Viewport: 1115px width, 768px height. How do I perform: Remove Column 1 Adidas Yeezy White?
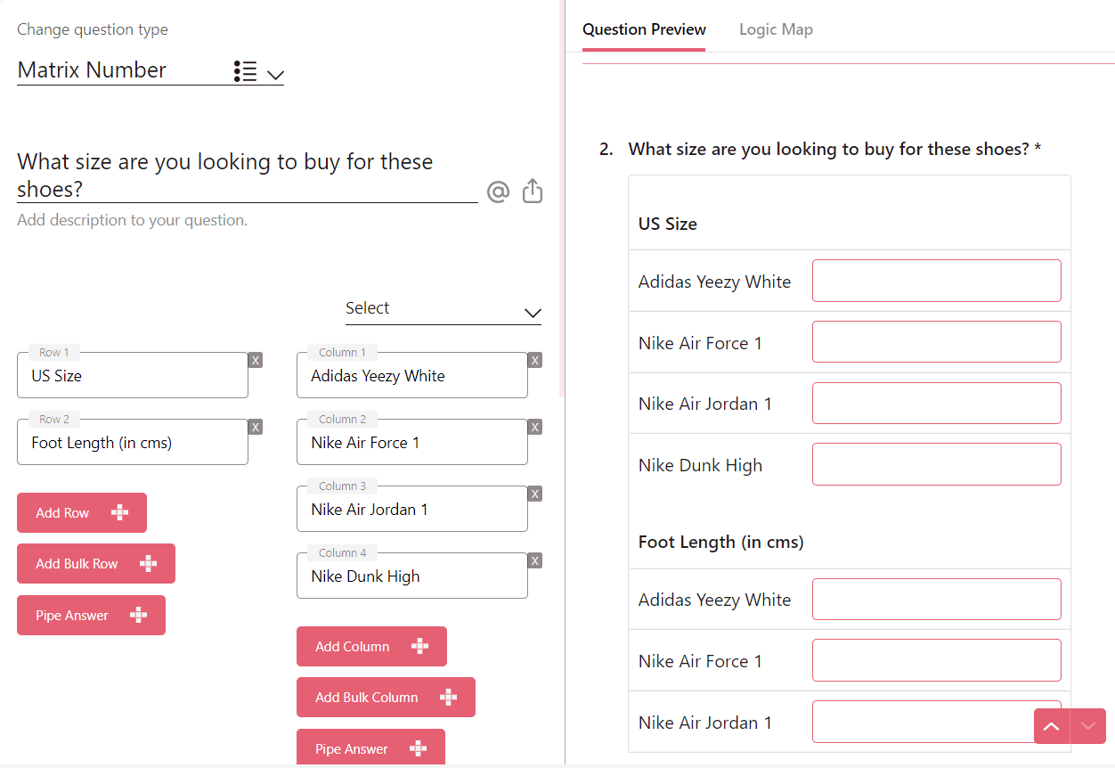pyautogui.click(x=535, y=360)
